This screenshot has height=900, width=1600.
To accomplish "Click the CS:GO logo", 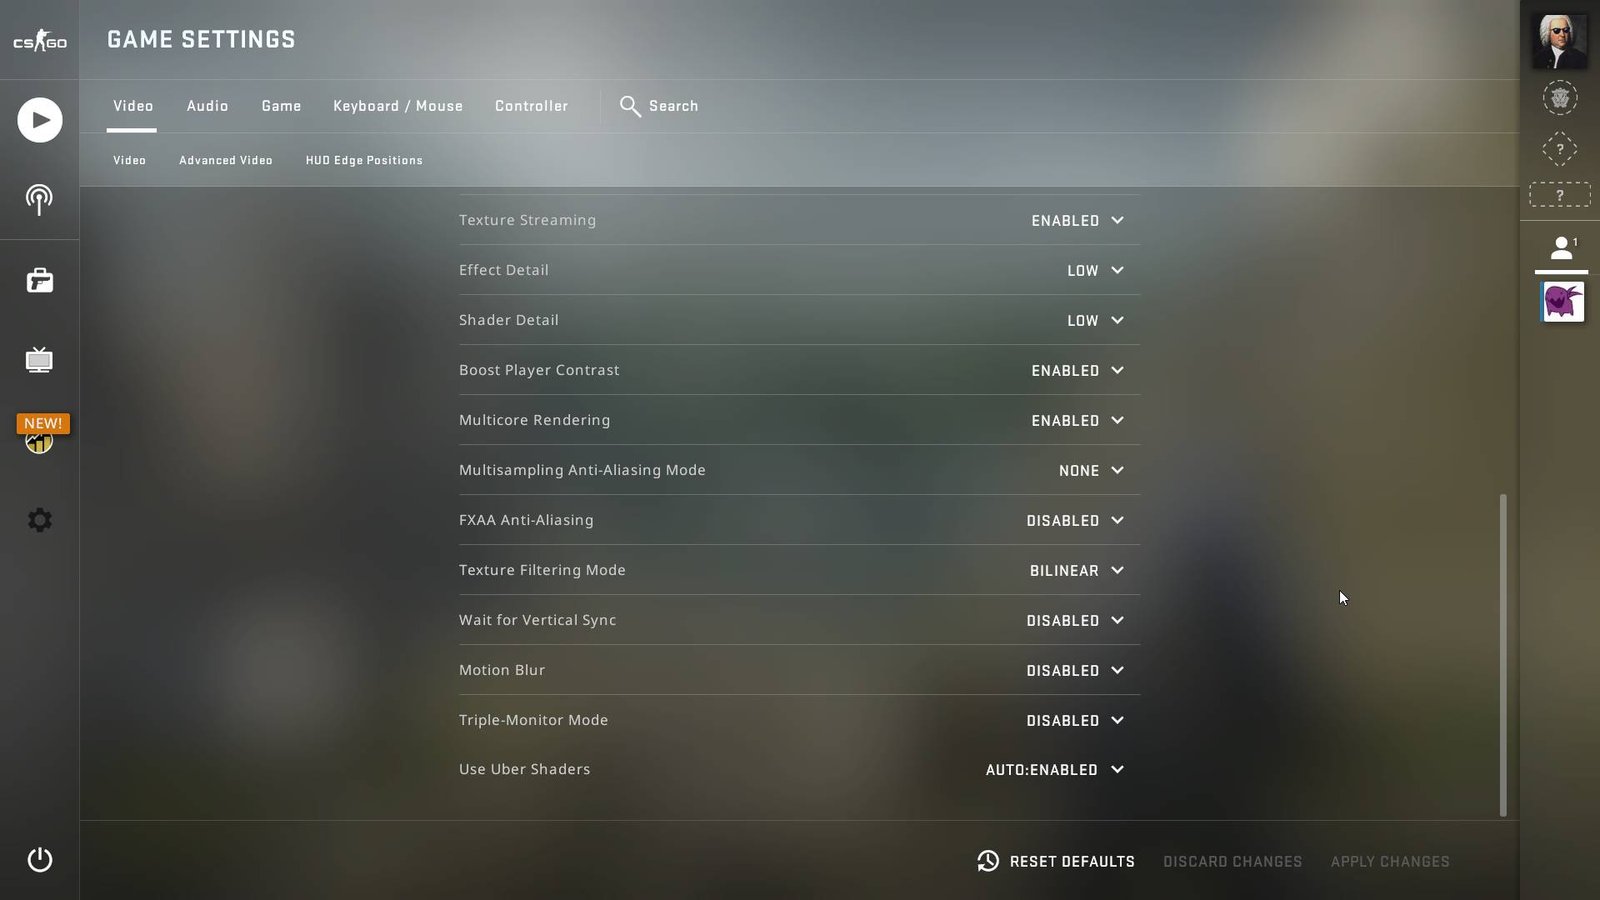I will [40, 40].
